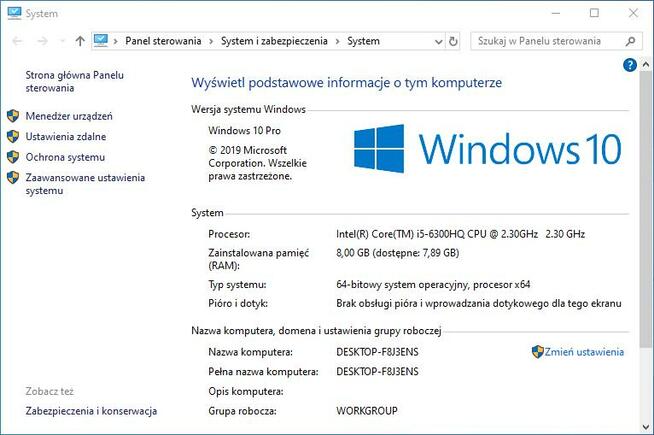Viewport: 654px width, 435px height.
Task: Click the Procesor: label
Action: pyautogui.click(x=229, y=234)
